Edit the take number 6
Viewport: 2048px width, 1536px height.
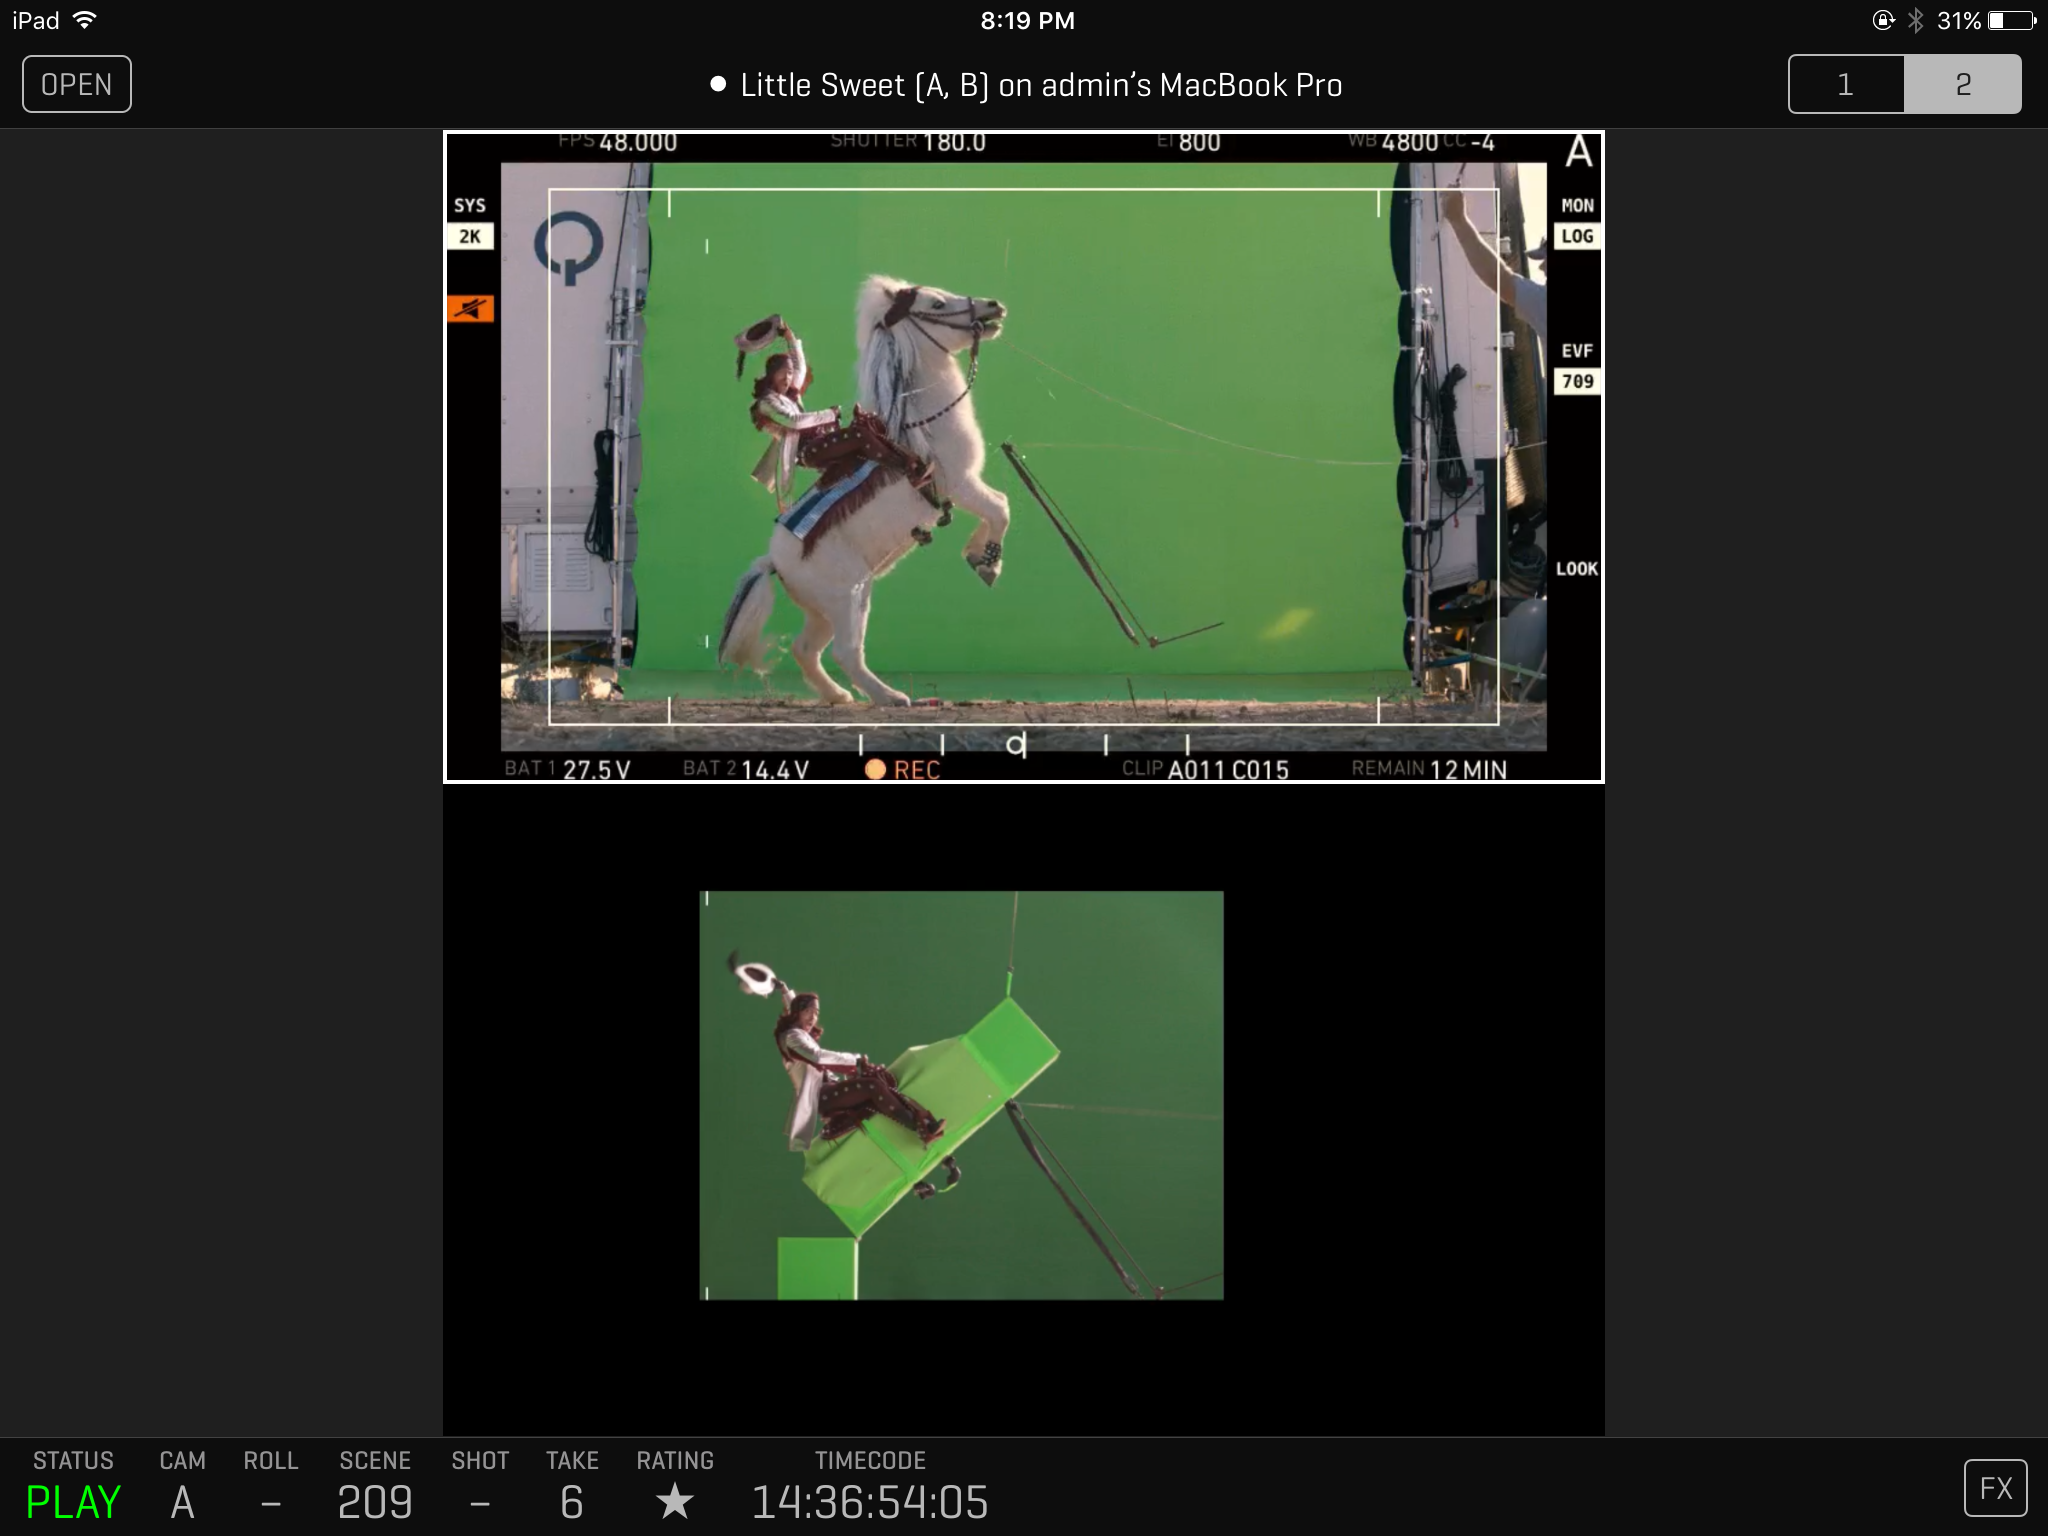coord(571,1501)
